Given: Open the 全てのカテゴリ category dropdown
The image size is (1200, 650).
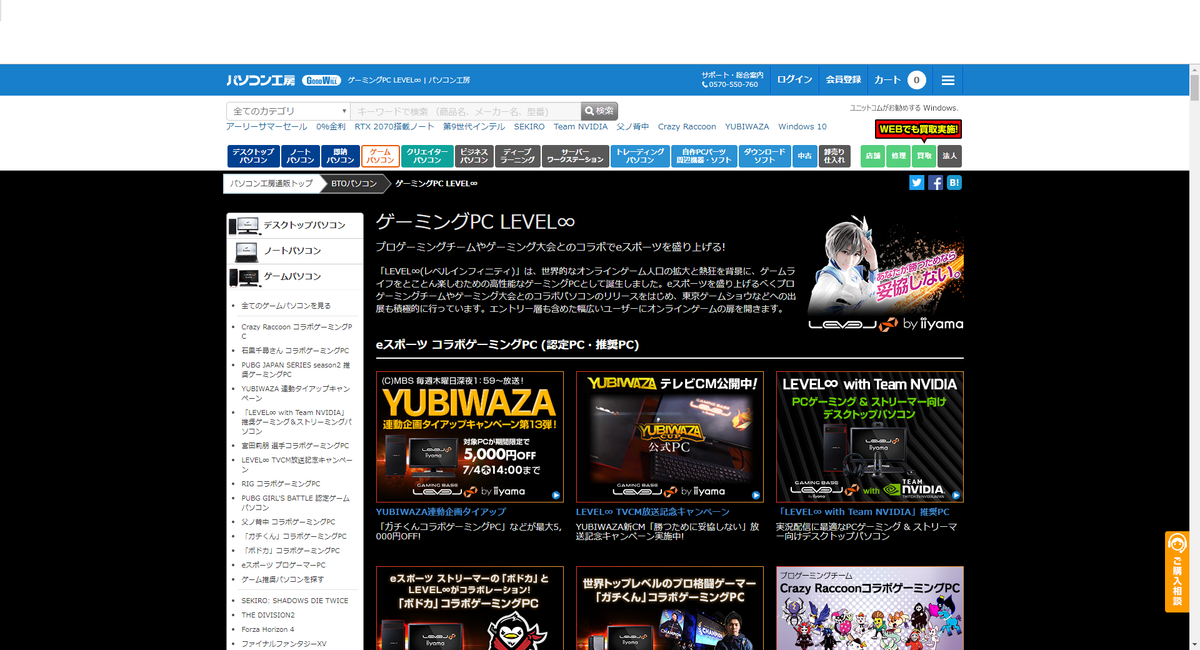Looking at the screenshot, I should point(288,111).
